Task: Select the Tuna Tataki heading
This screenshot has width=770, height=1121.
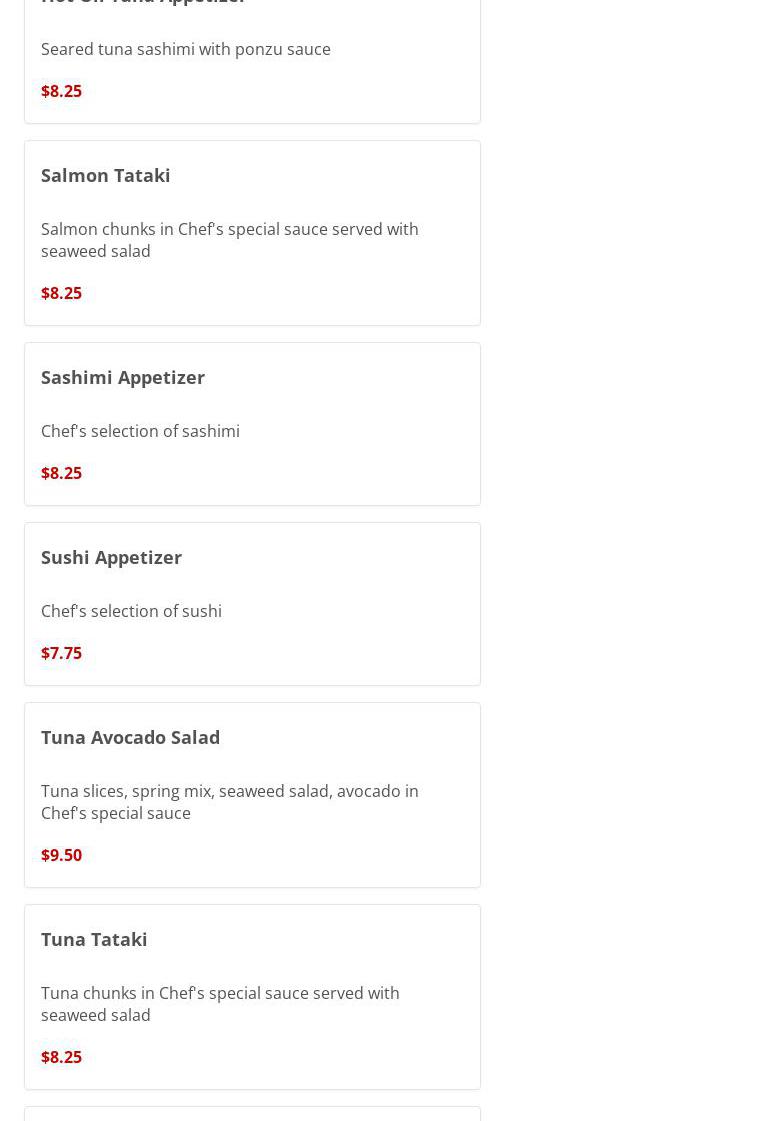Action: coord(94,939)
